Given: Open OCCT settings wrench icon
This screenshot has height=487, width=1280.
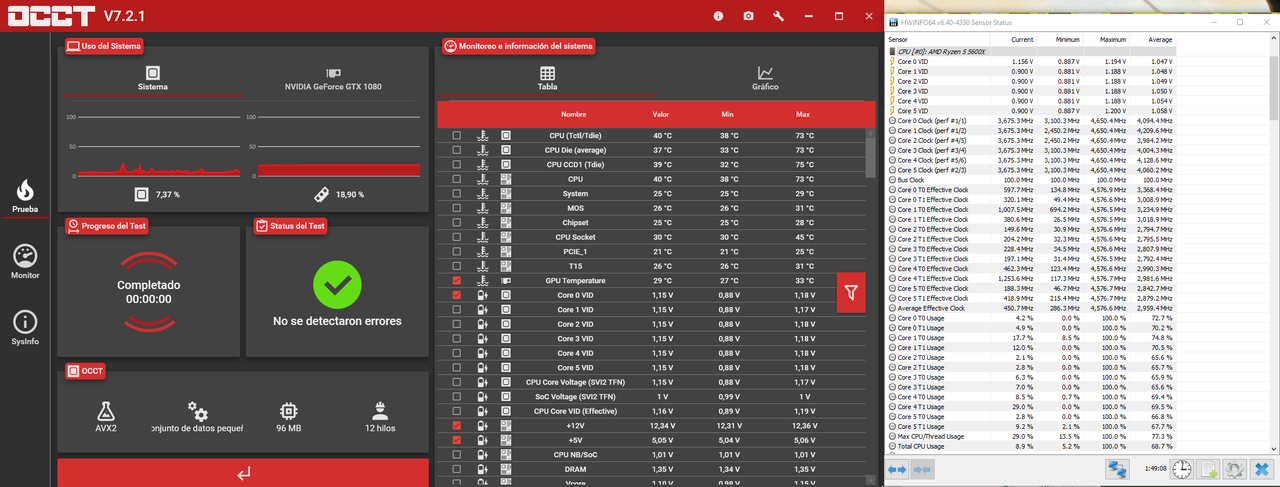Looking at the screenshot, I should click(778, 16).
